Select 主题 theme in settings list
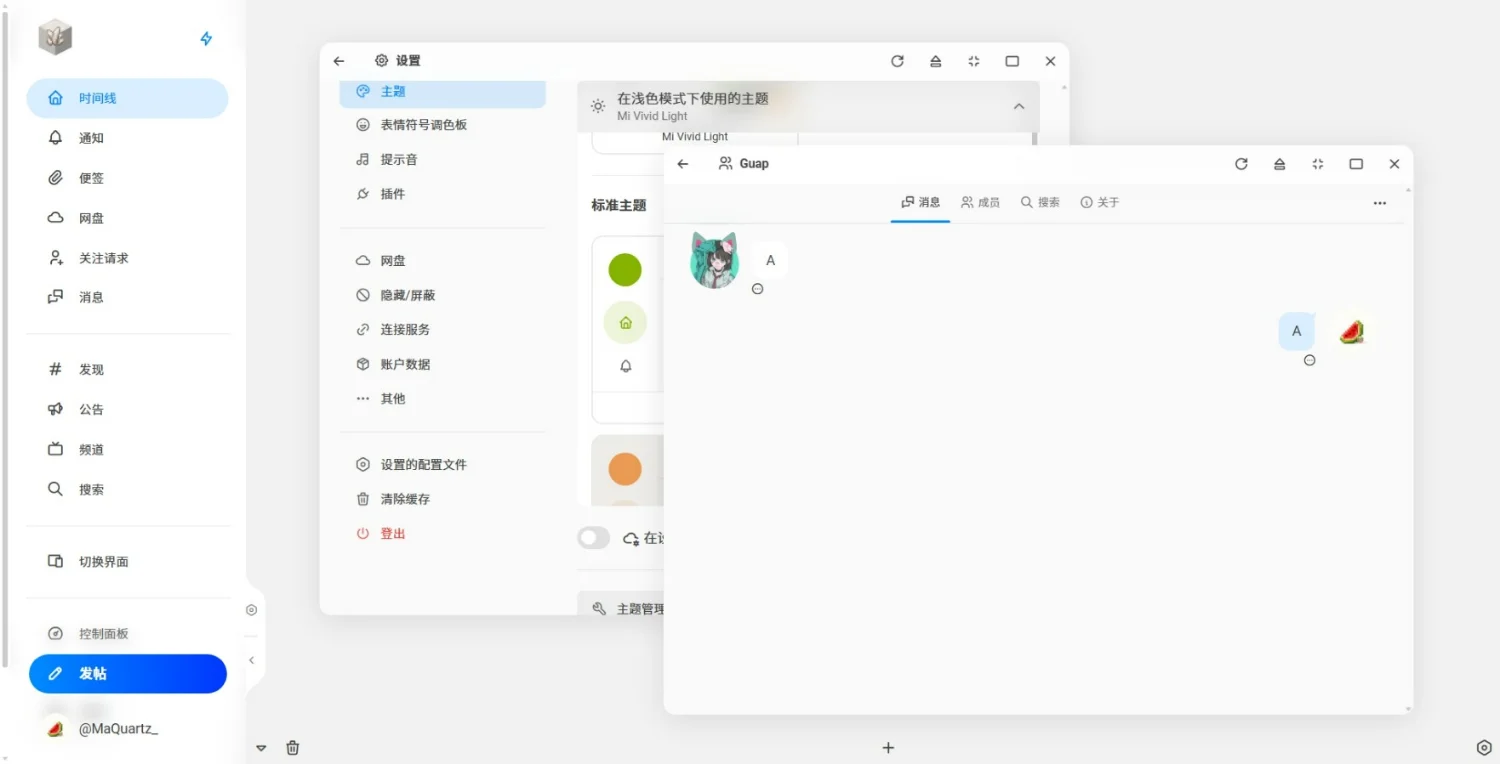Viewport: 1500px width, 764px height. (443, 91)
